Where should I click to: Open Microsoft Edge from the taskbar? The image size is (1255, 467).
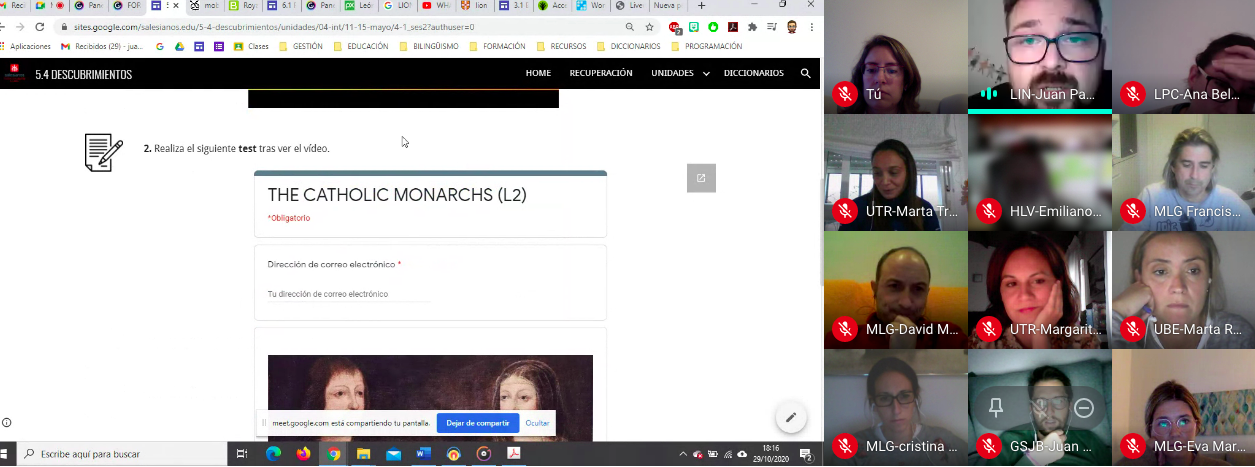[273, 454]
